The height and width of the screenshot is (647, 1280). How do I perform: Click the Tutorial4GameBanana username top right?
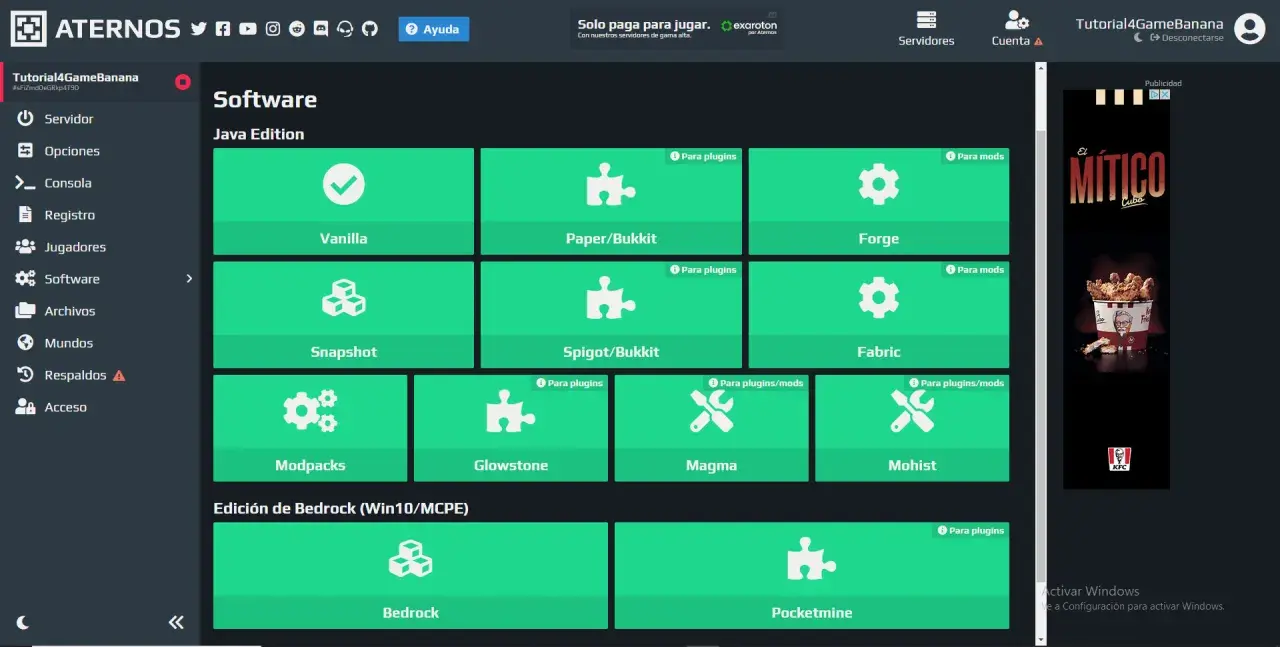pyautogui.click(x=1149, y=24)
